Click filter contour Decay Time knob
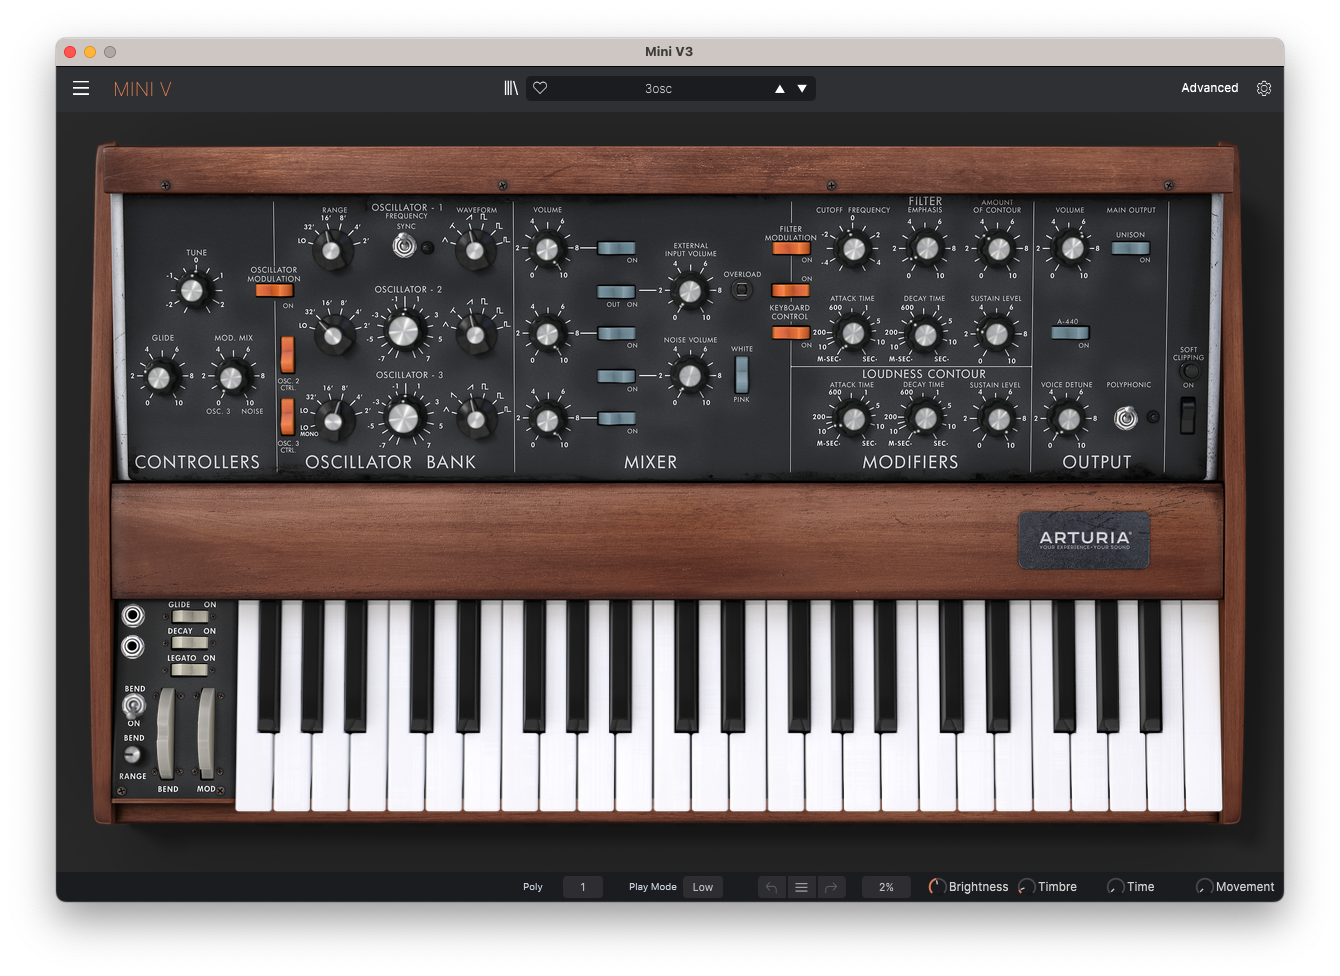The image size is (1340, 976). [925, 334]
